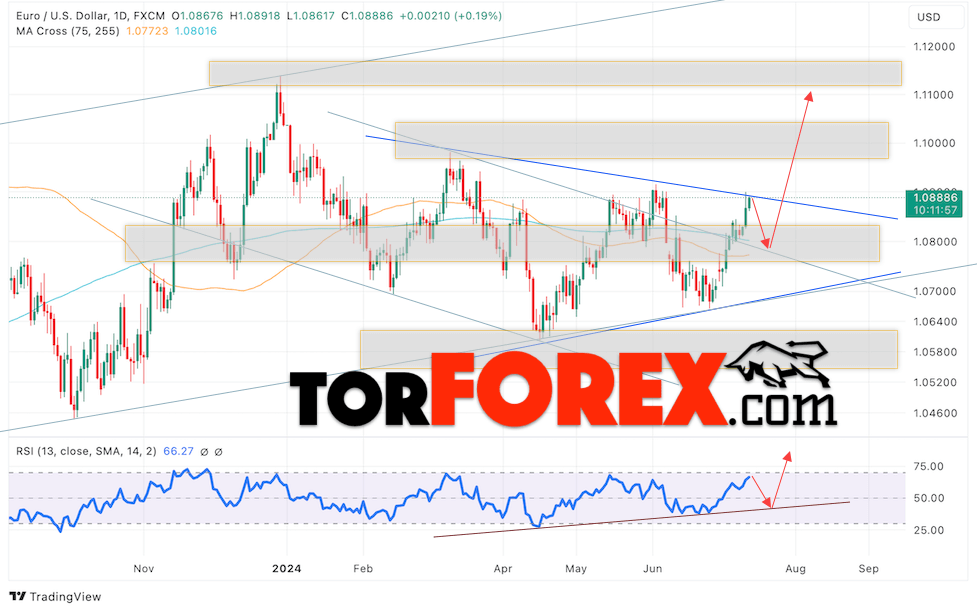Click the TradingView attribution text
Viewport: 977px width, 612px height.
click(x=65, y=596)
